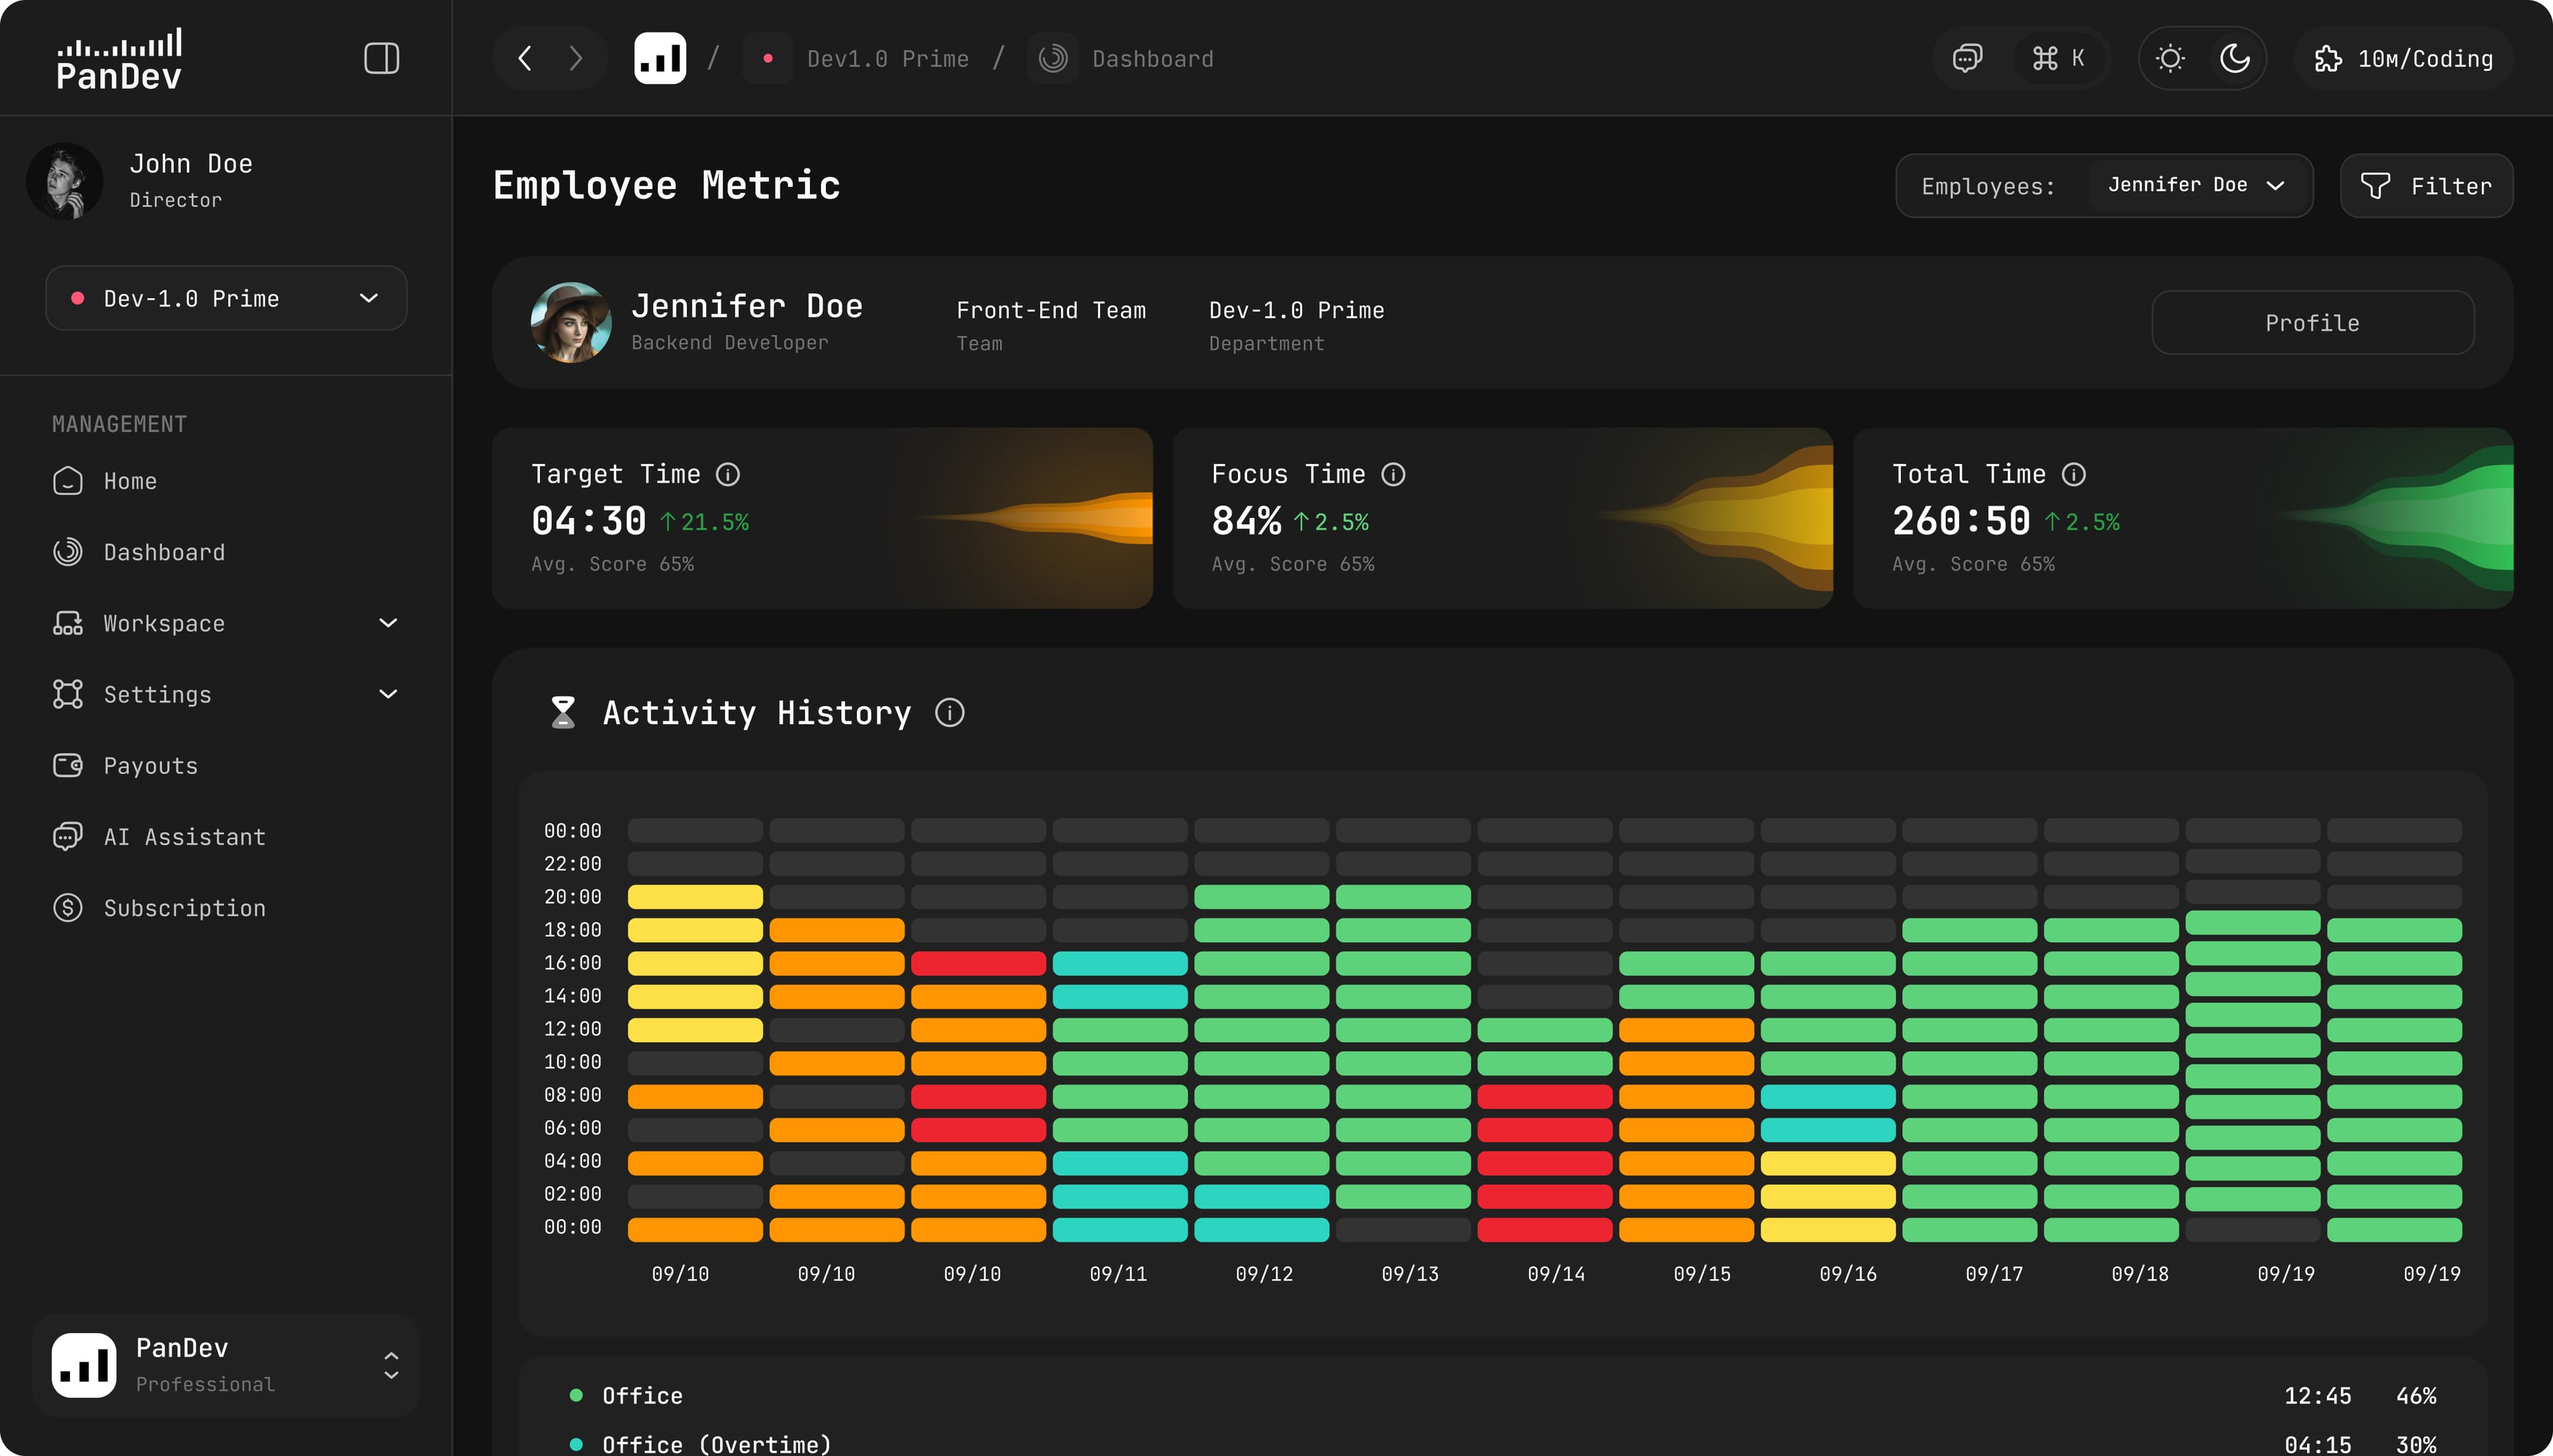Expand the Workspace menu chevron
The width and height of the screenshot is (2553, 1456).
point(388,623)
